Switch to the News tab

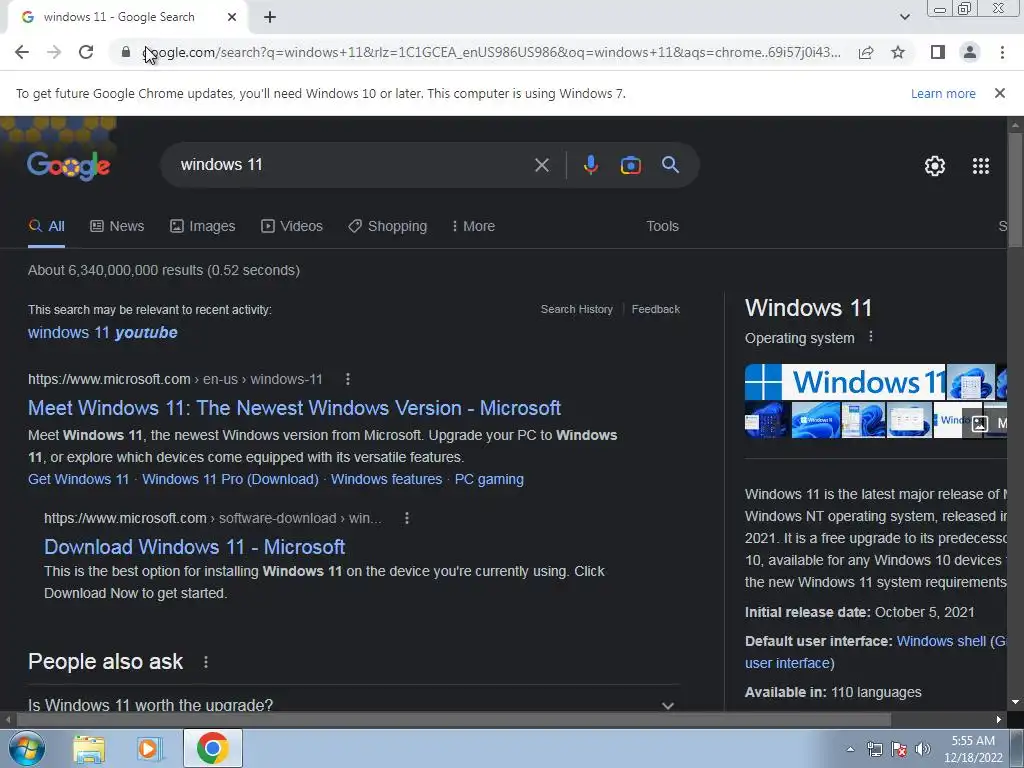(x=117, y=226)
